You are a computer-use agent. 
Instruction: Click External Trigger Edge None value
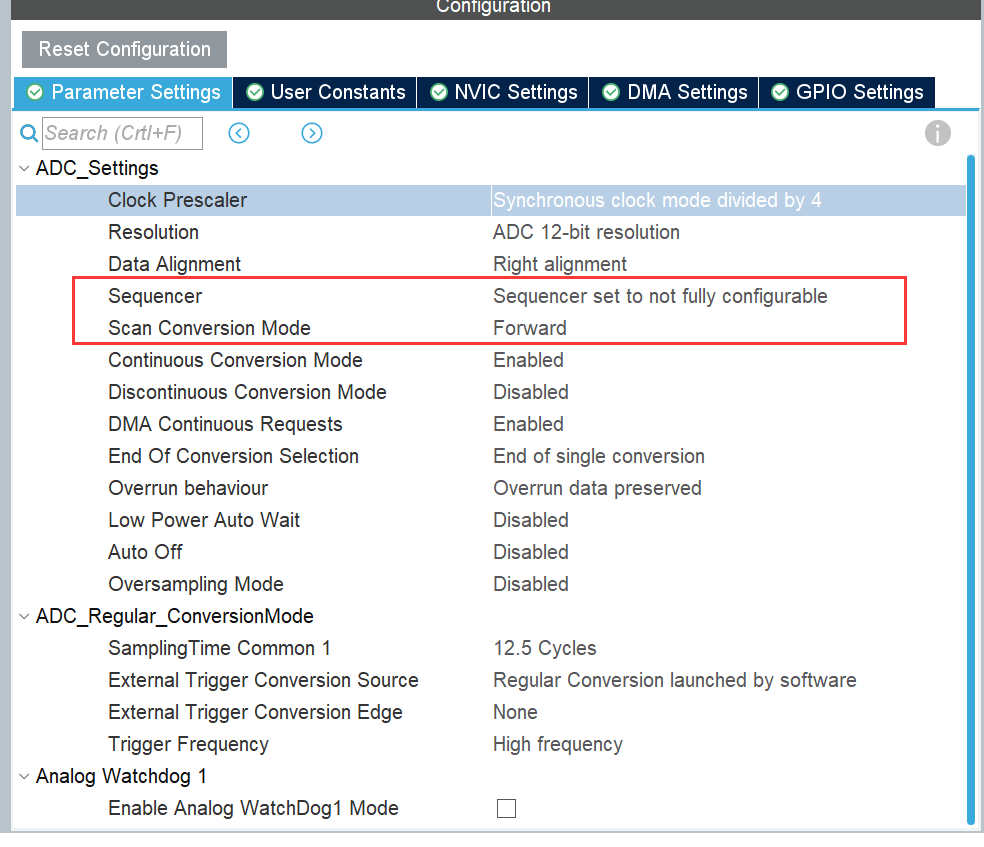(515, 712)
